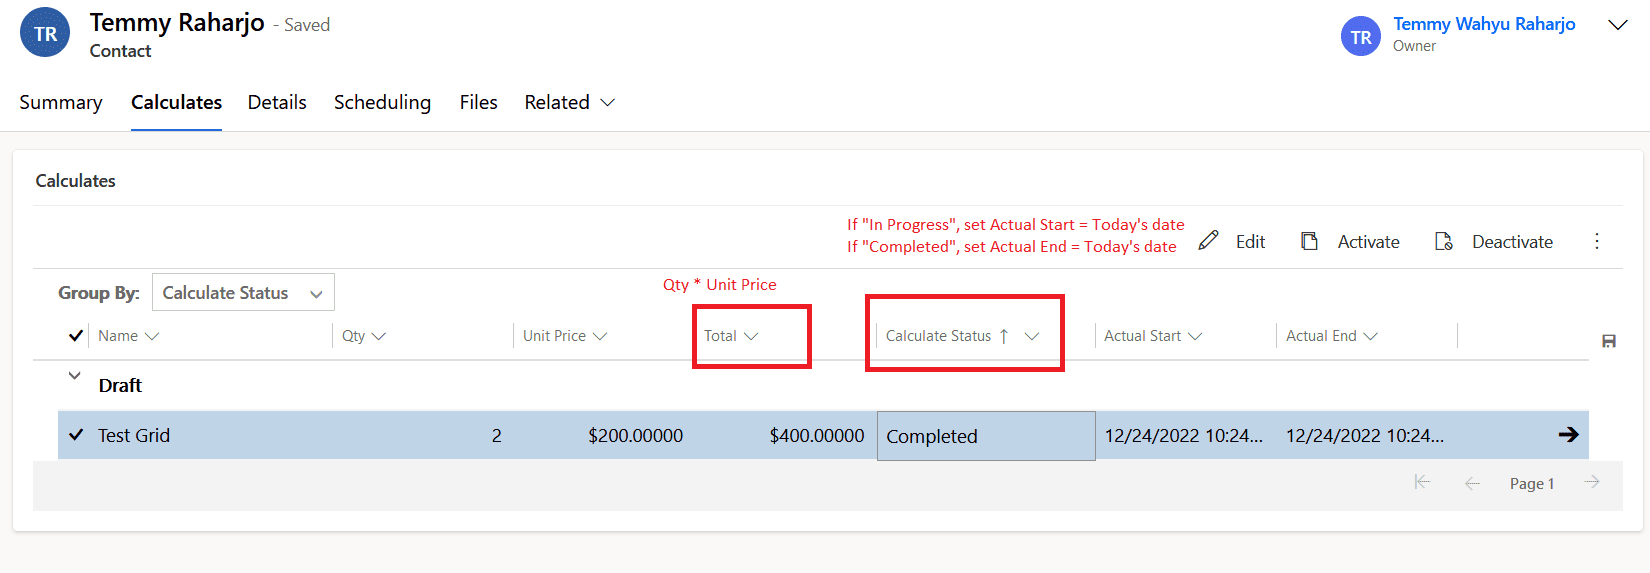Screen dimensions: 1650x573
Task: Open Test Grid record via arrow icon
Action: (x=1568, y=434)
